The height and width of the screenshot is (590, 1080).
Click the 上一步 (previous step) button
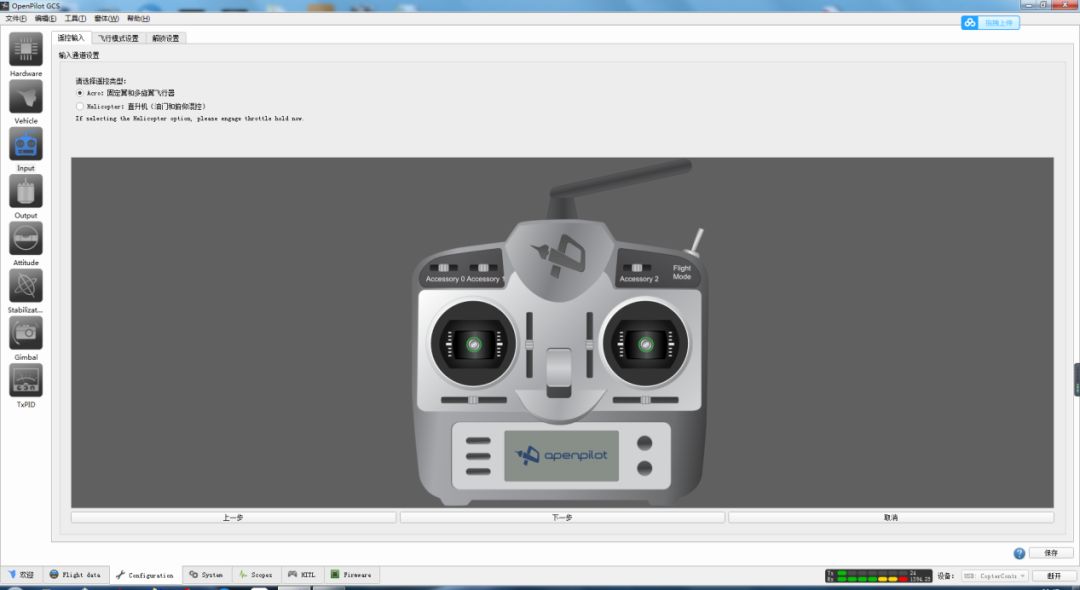pos(233,517)
